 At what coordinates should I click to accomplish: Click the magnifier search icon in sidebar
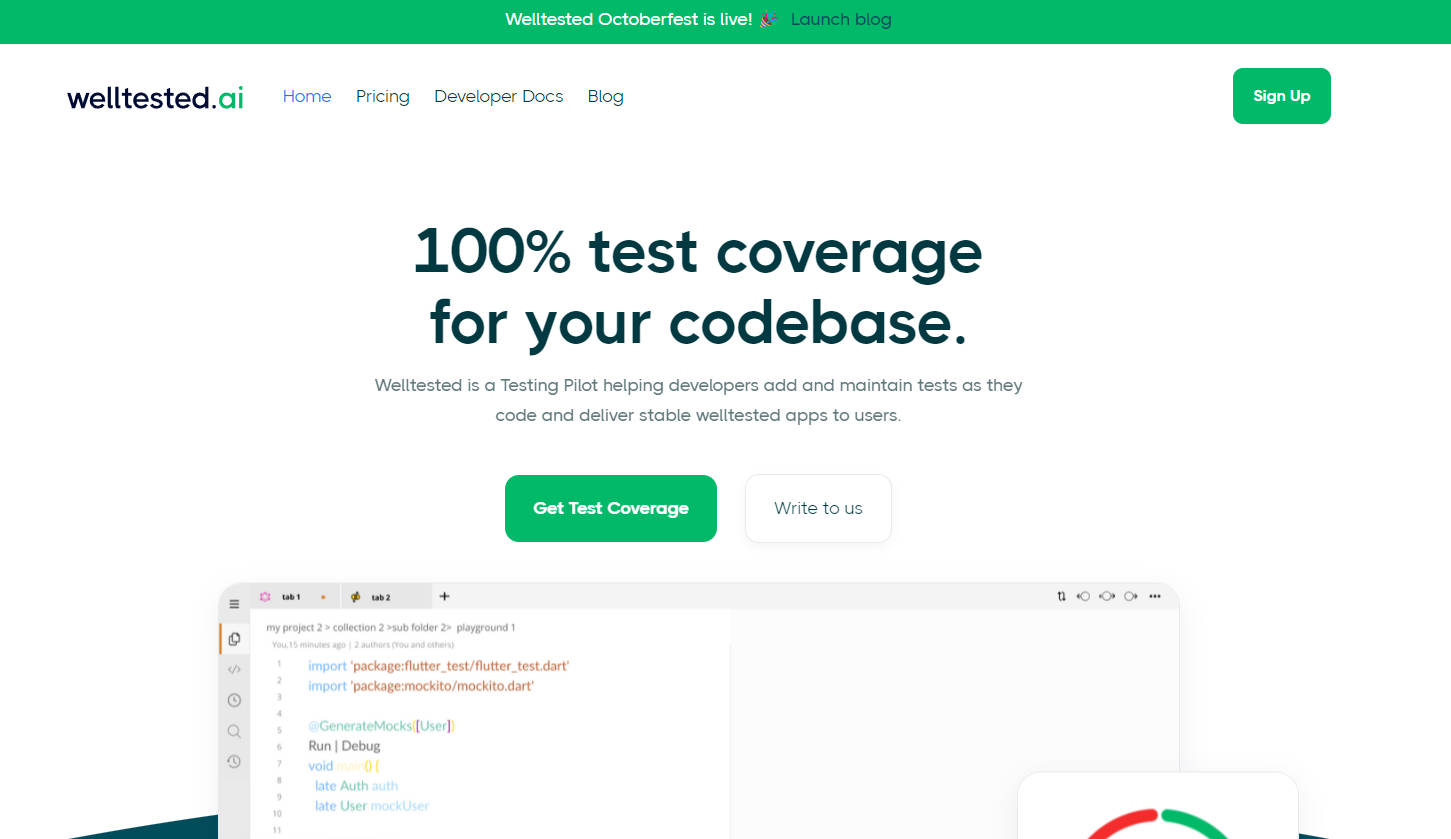coord(234,731)
